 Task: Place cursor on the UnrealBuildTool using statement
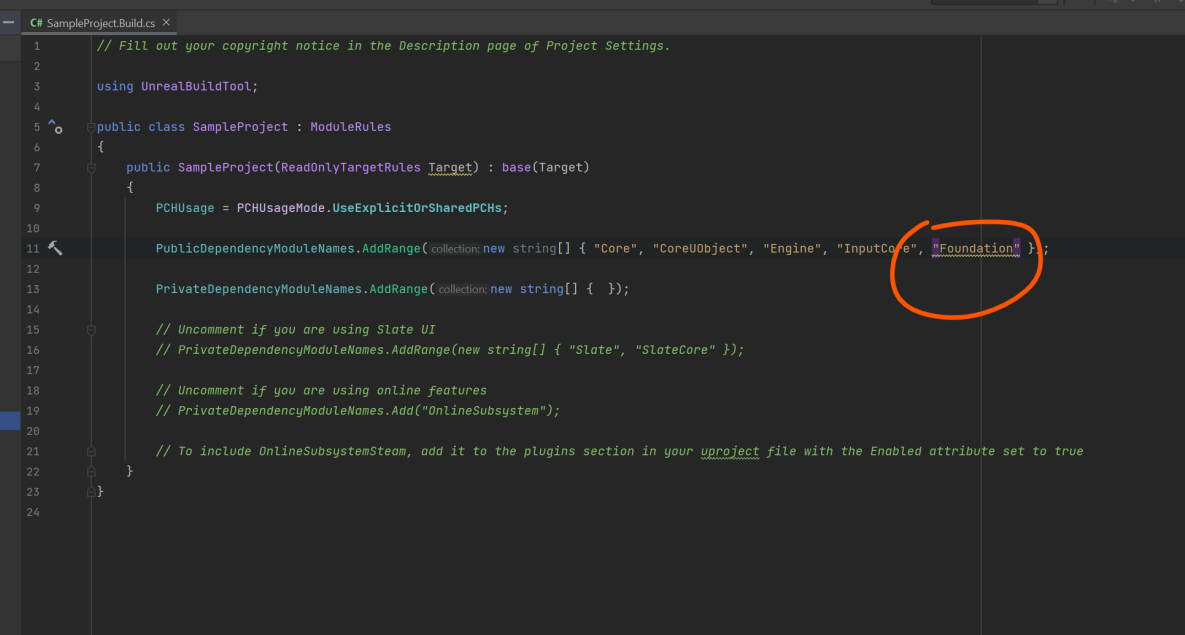[200, 86]
